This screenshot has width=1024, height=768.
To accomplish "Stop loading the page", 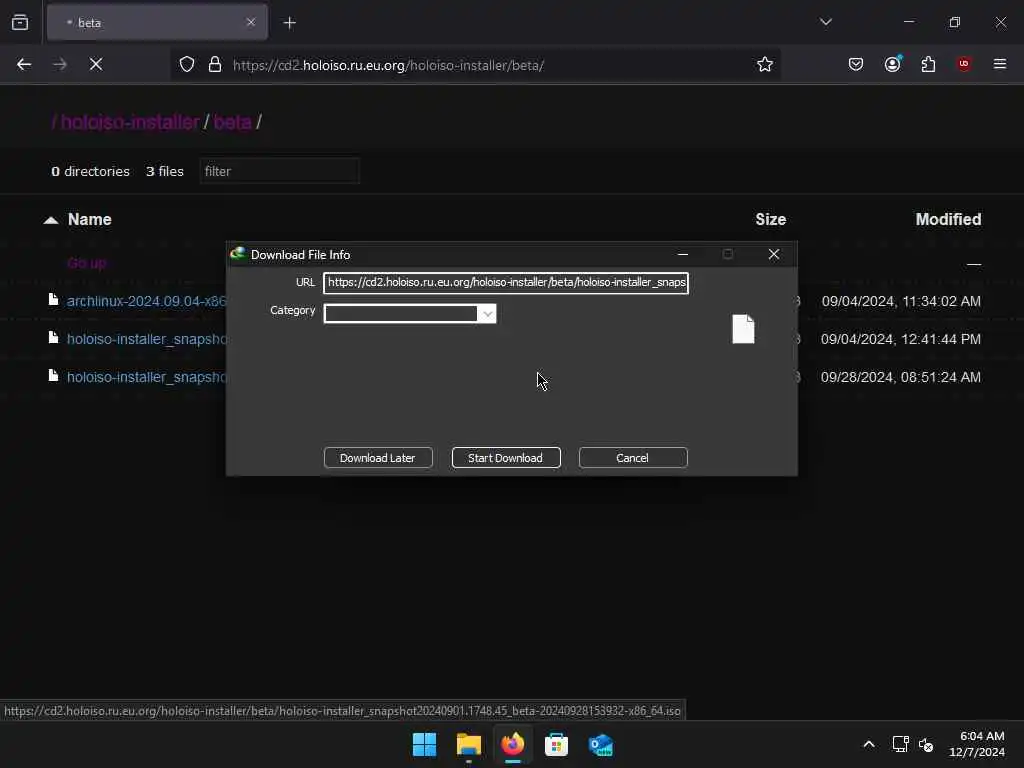I will click(96, 64).
